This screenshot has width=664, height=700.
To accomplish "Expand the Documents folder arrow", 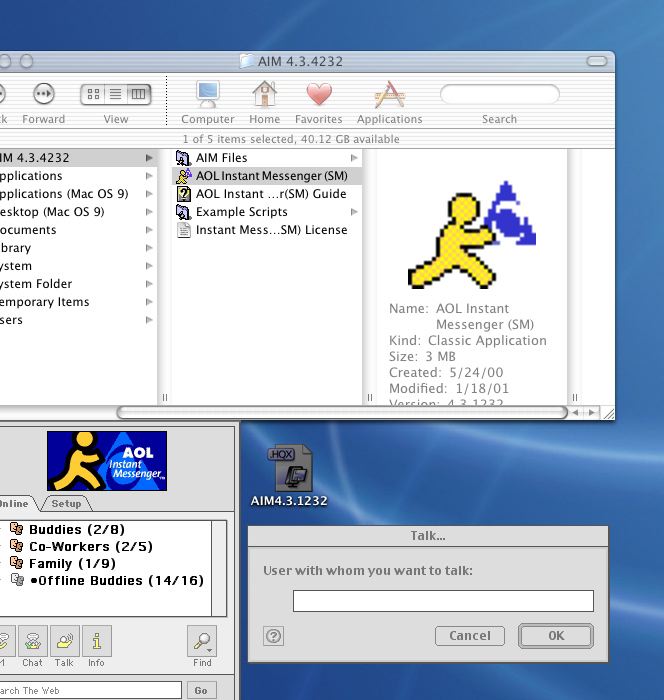I will [149, 230].
